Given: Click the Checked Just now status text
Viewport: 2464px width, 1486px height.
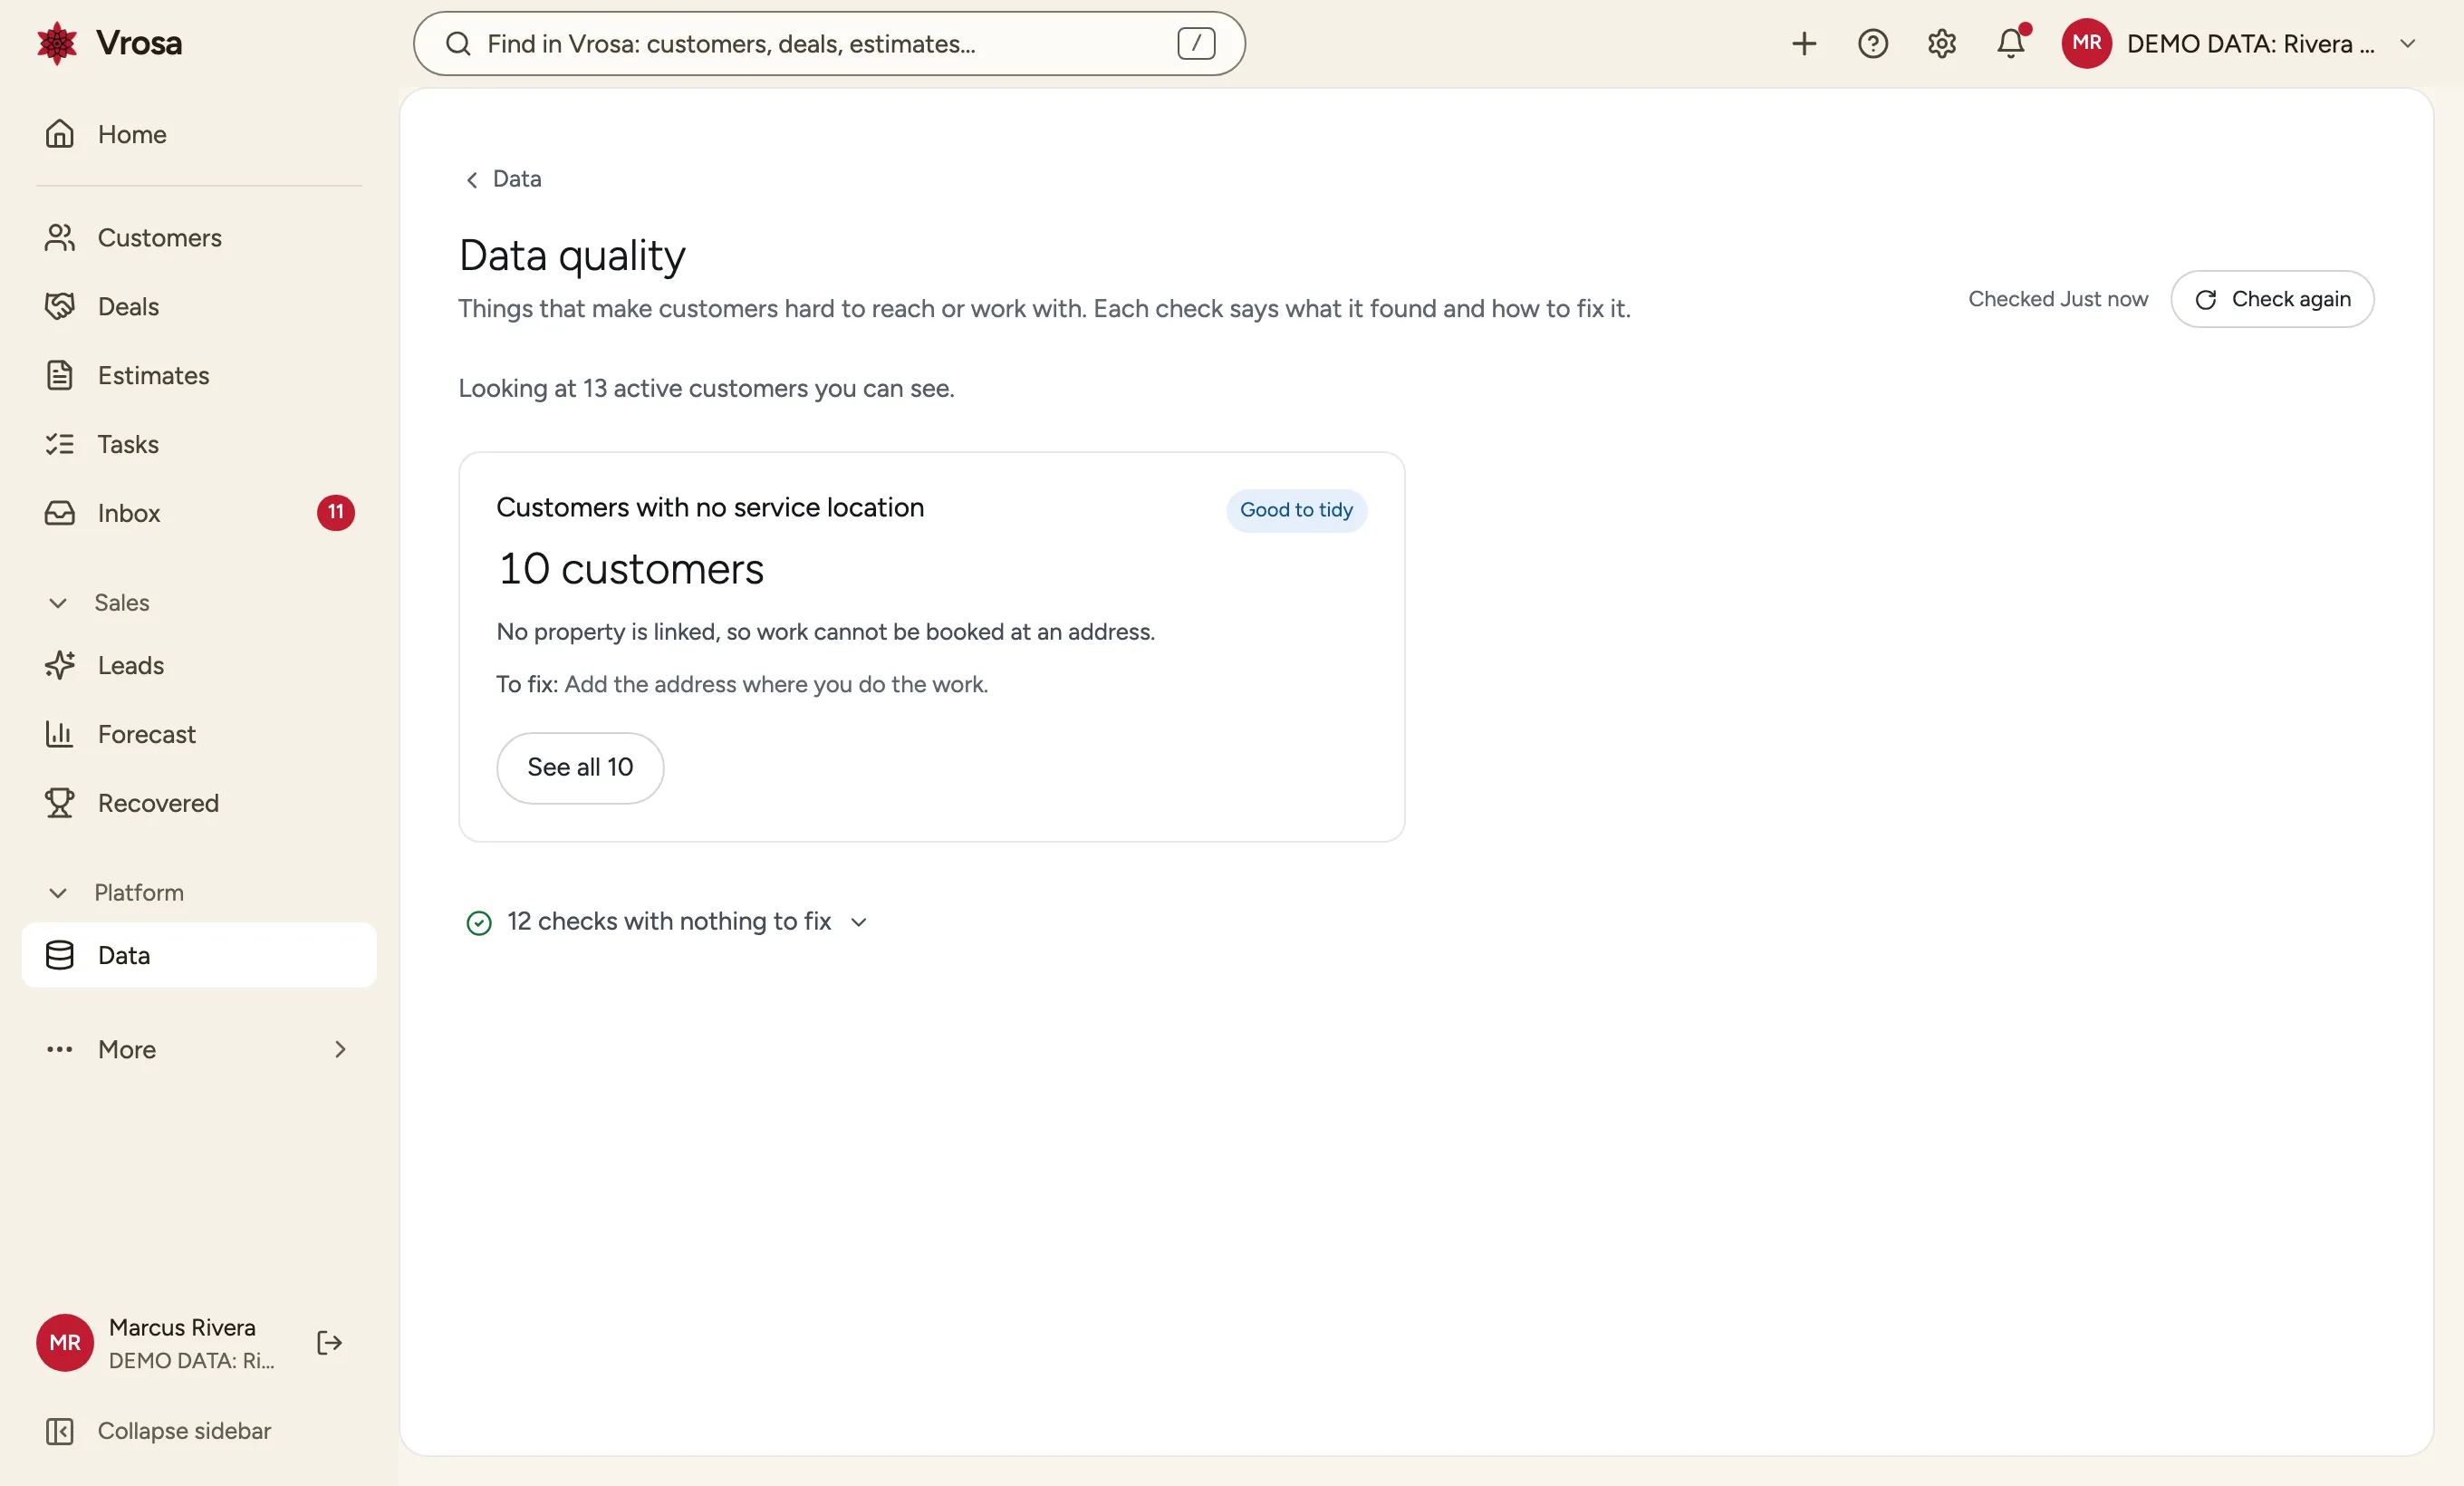Looking at the screenshot, I should 2057,299.
